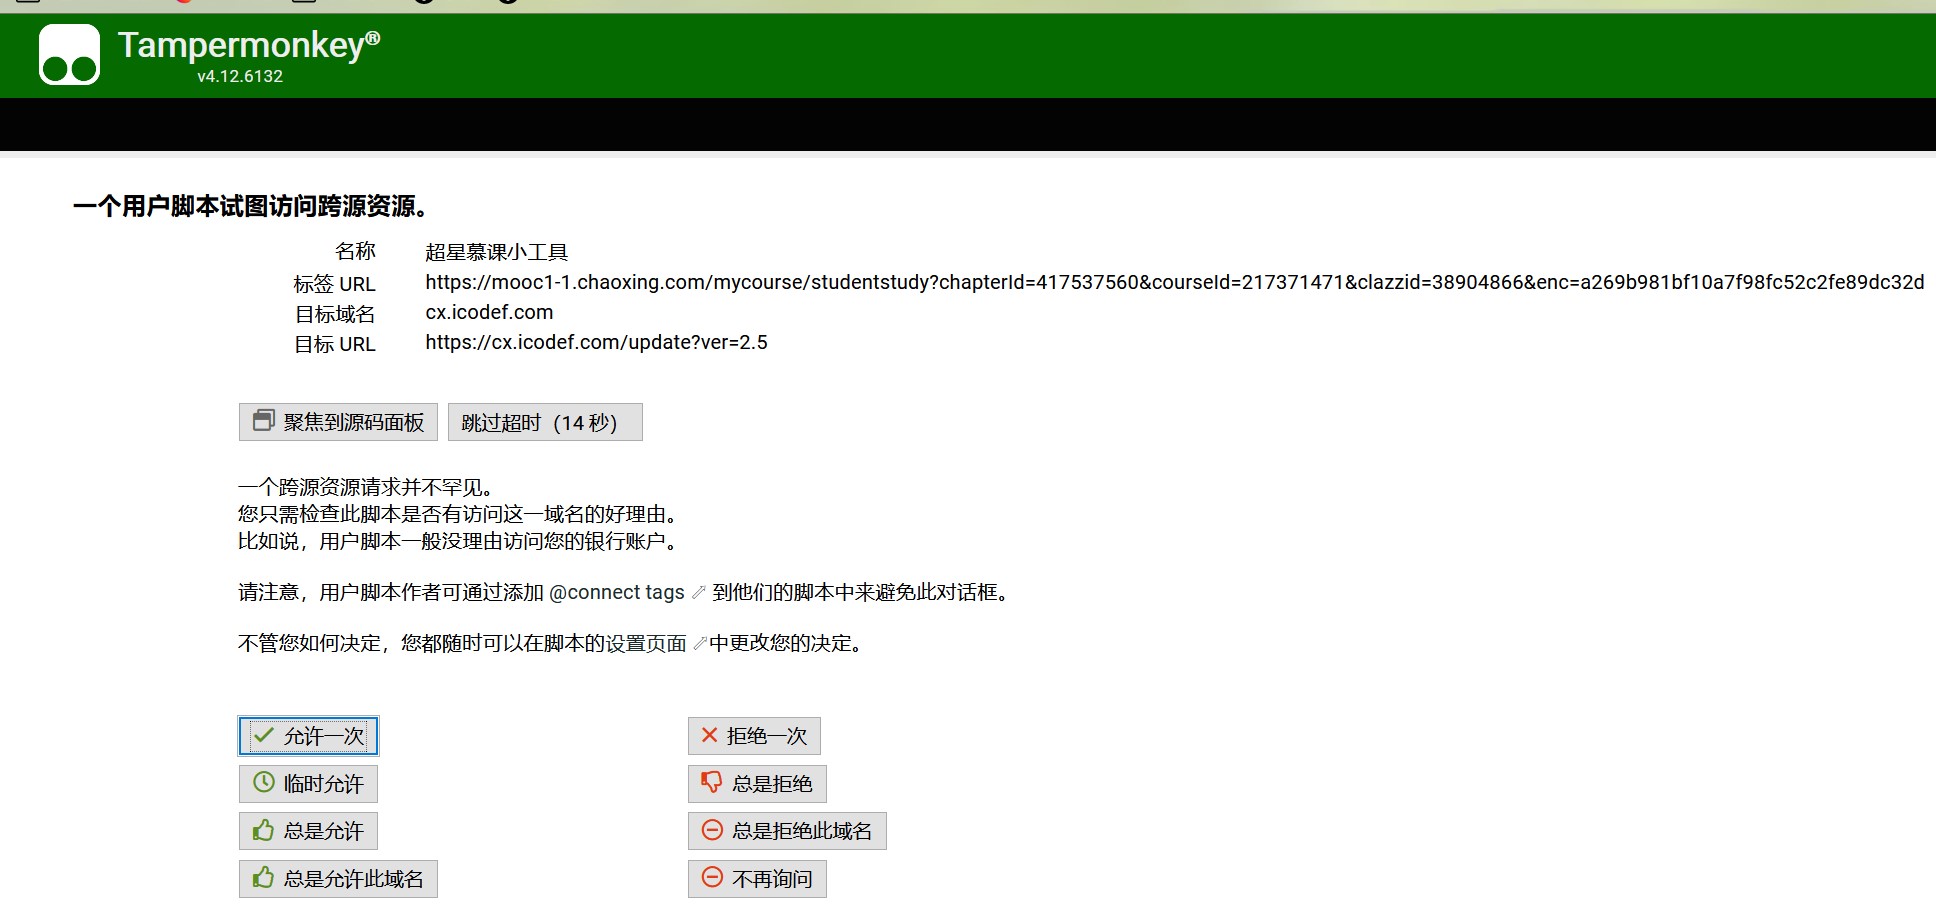Click the 名称 label
The height and width of the screenshot is (922, 1936).
pyautogui.click(x=355, y=251)
